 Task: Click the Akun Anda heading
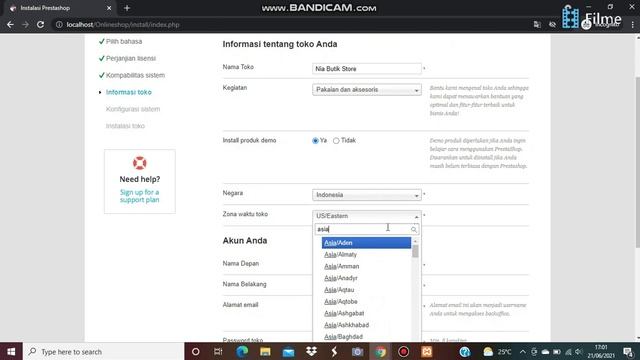[245, 241]
